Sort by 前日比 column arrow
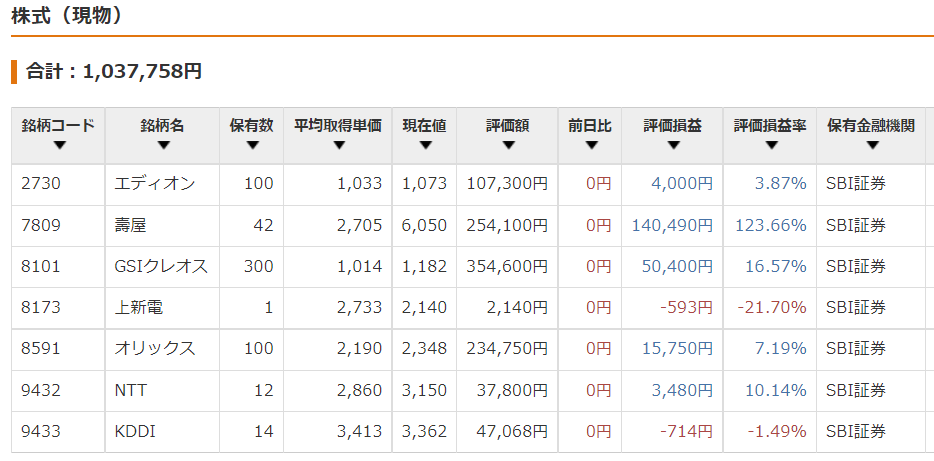This screenshot has width=934, height=461. (591, 145)
